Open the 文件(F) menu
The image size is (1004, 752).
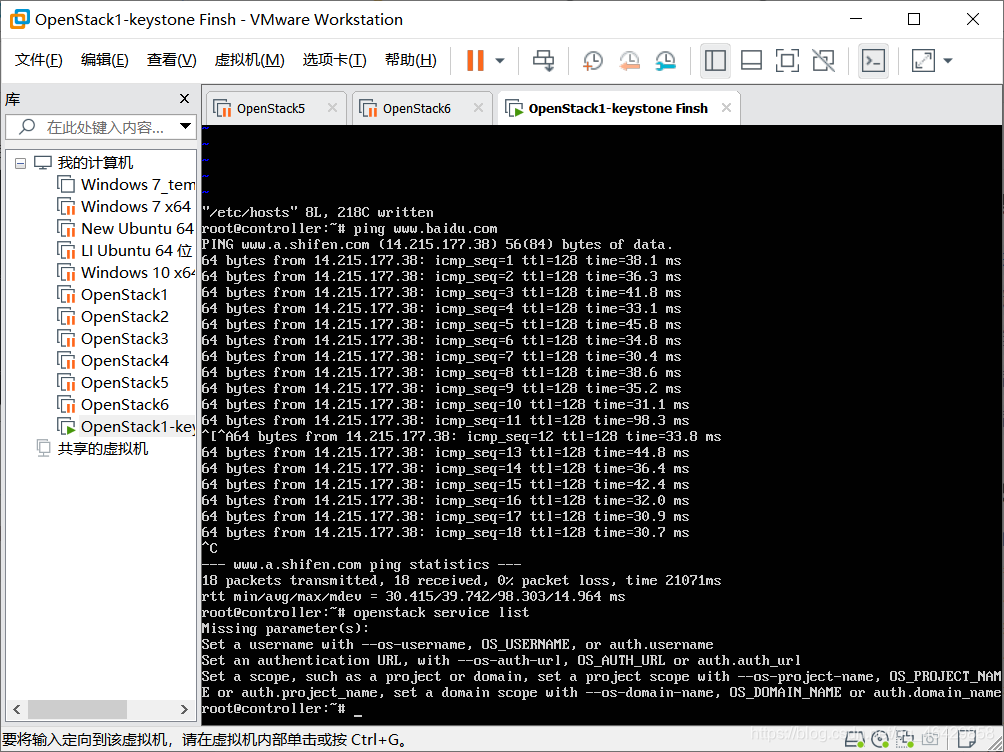[x=38, y=60]
